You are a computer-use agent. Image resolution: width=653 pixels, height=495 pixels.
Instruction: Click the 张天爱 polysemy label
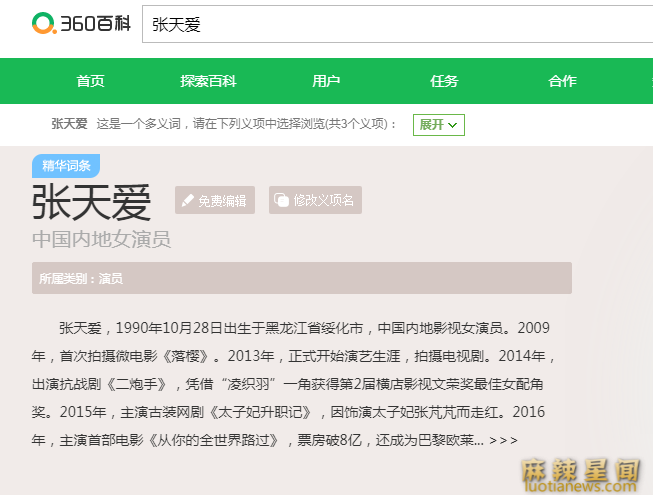coord(69,124)
